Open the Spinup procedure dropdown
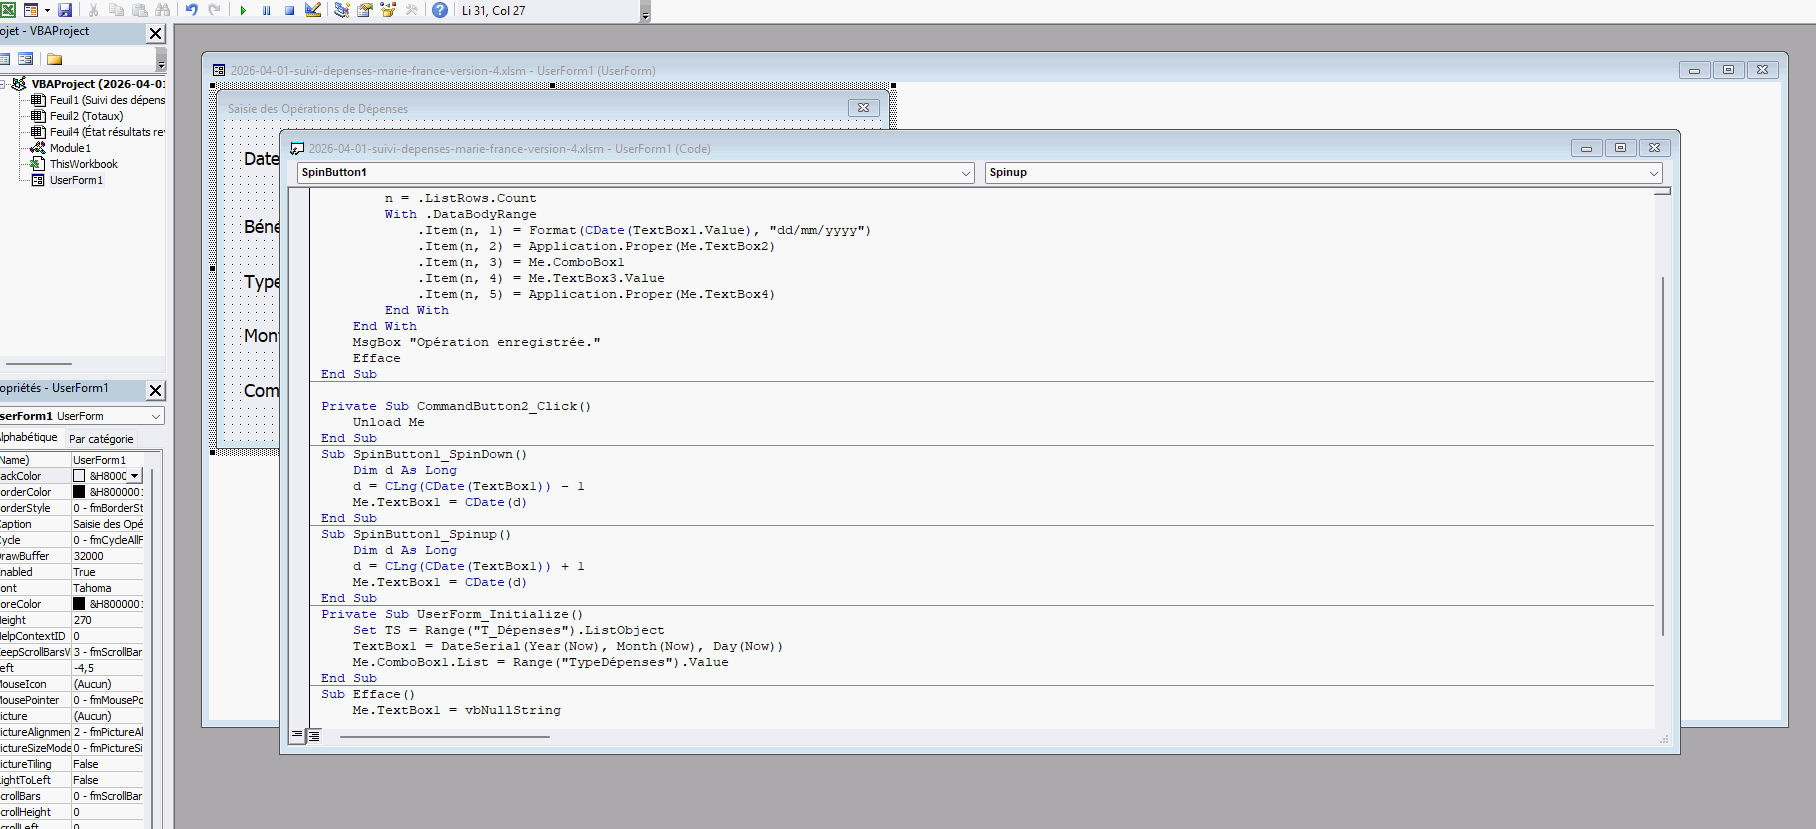The image size is (1816, 829). click(1653, 173)
